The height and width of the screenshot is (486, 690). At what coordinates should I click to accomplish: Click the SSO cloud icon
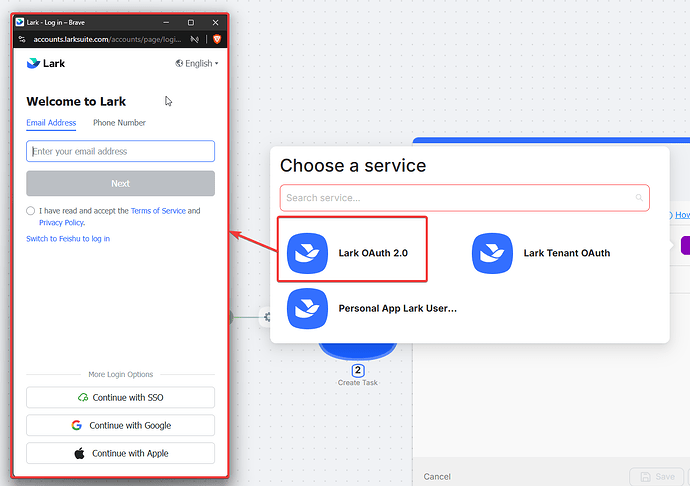83,398
